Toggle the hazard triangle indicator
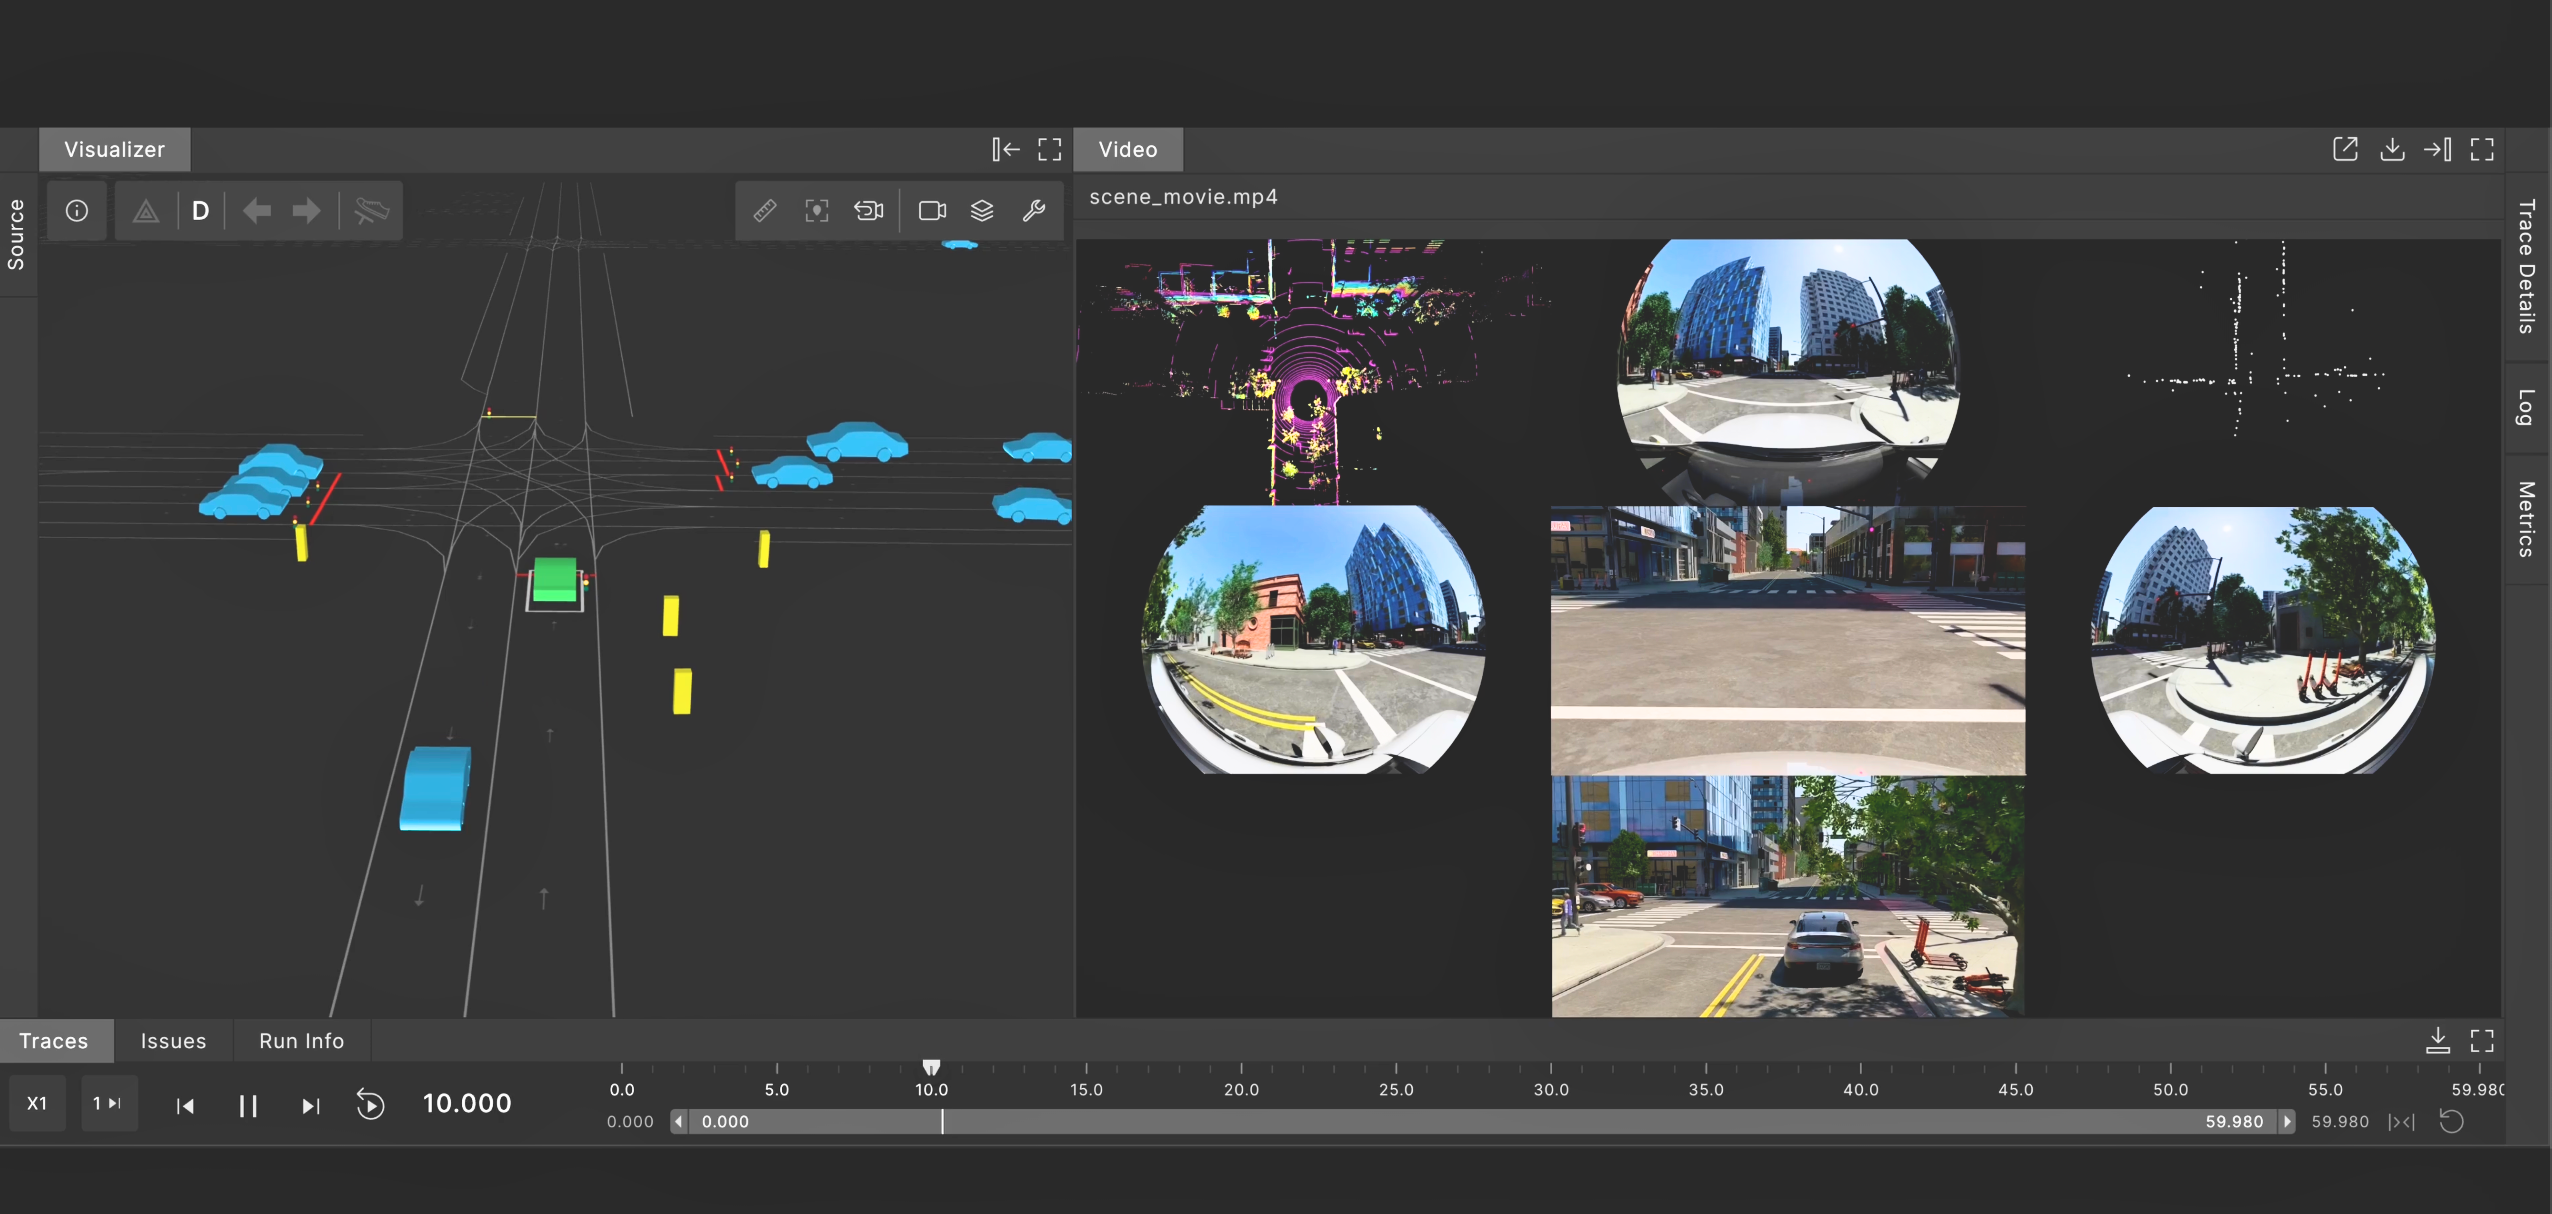The width and height of the screenshot is (2552, 1214). tap(146, 211)
